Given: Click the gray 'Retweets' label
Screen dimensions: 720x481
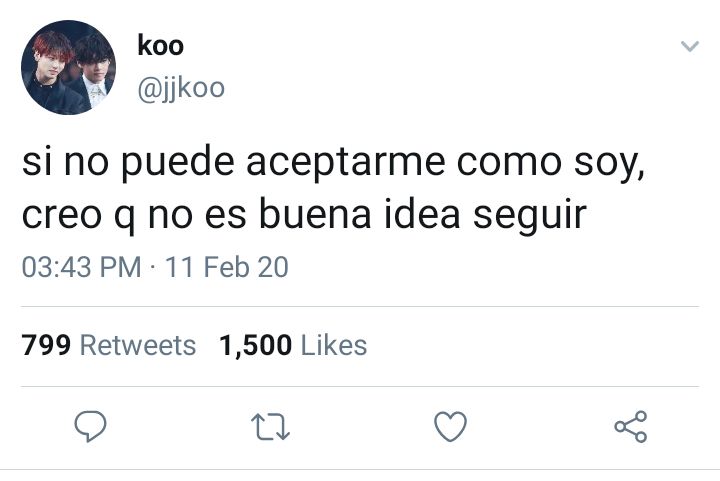Looking at the screenshot, I should coord(138,345).
